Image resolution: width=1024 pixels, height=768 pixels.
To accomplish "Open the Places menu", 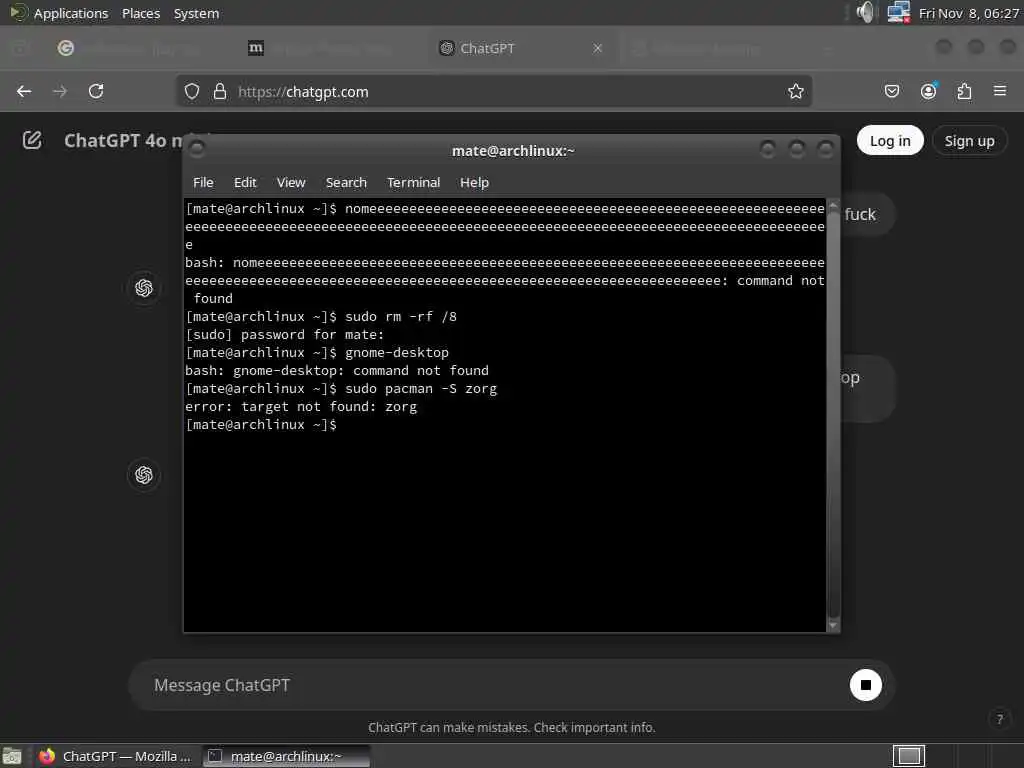I will 141,13.
